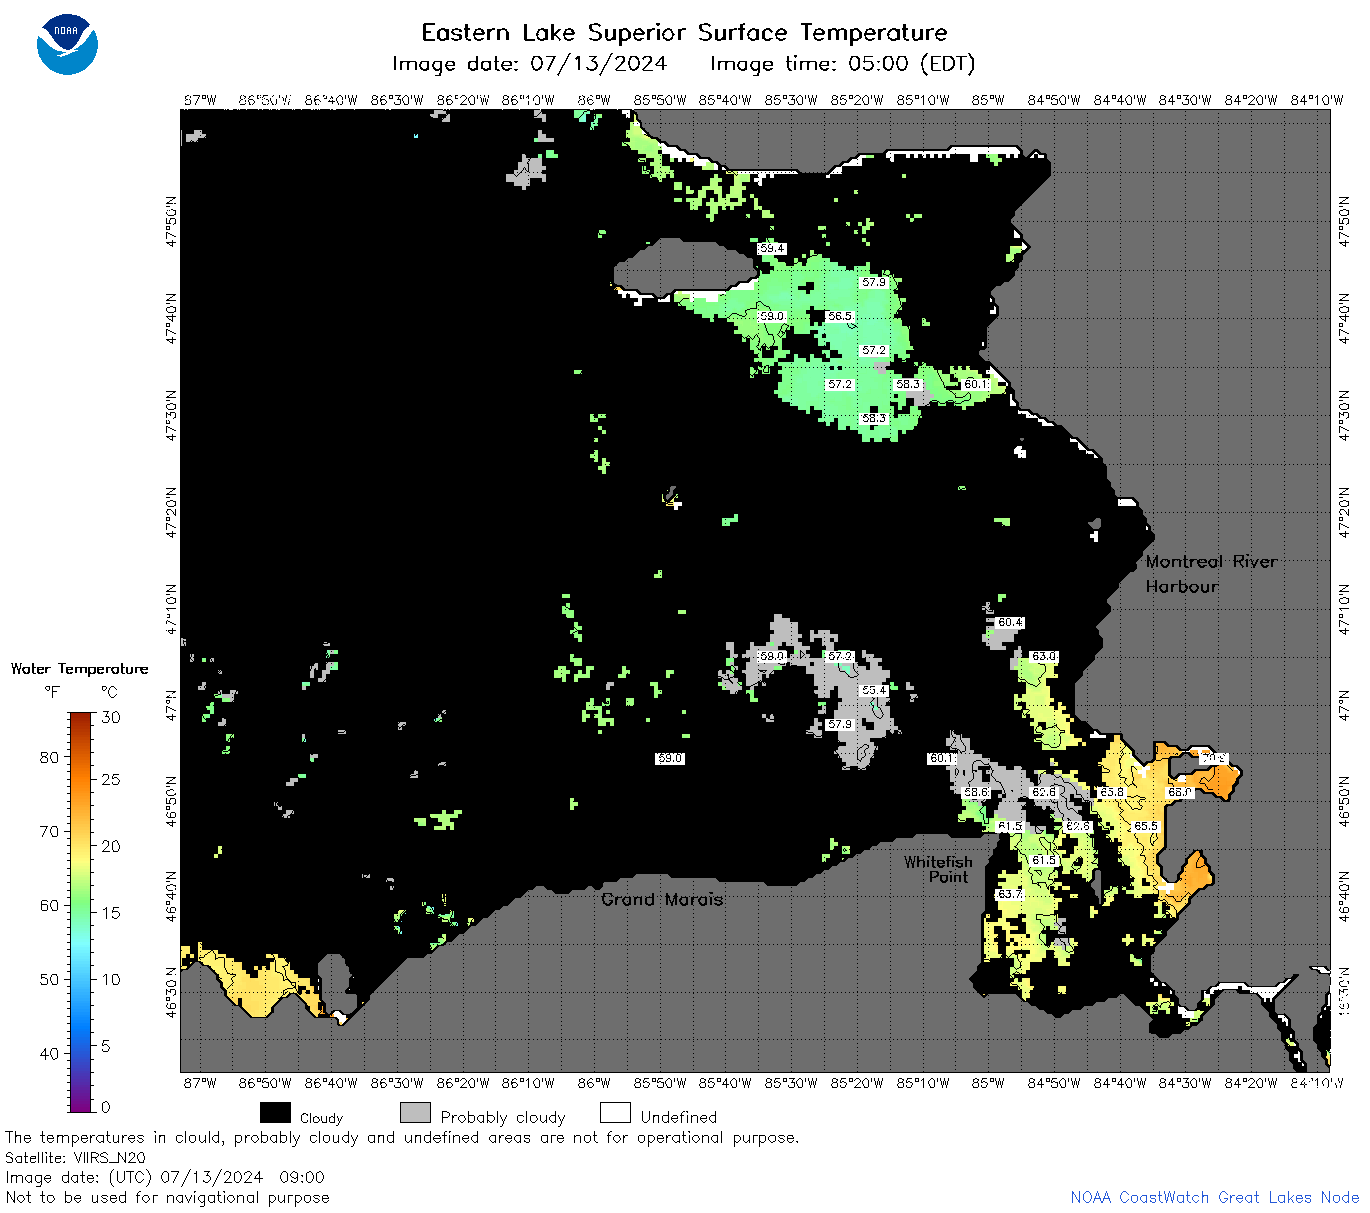Select the Image time 05:00 (EDT) text
The width and height of the screenshot is (1370, 1213).
tap(842, 64)
